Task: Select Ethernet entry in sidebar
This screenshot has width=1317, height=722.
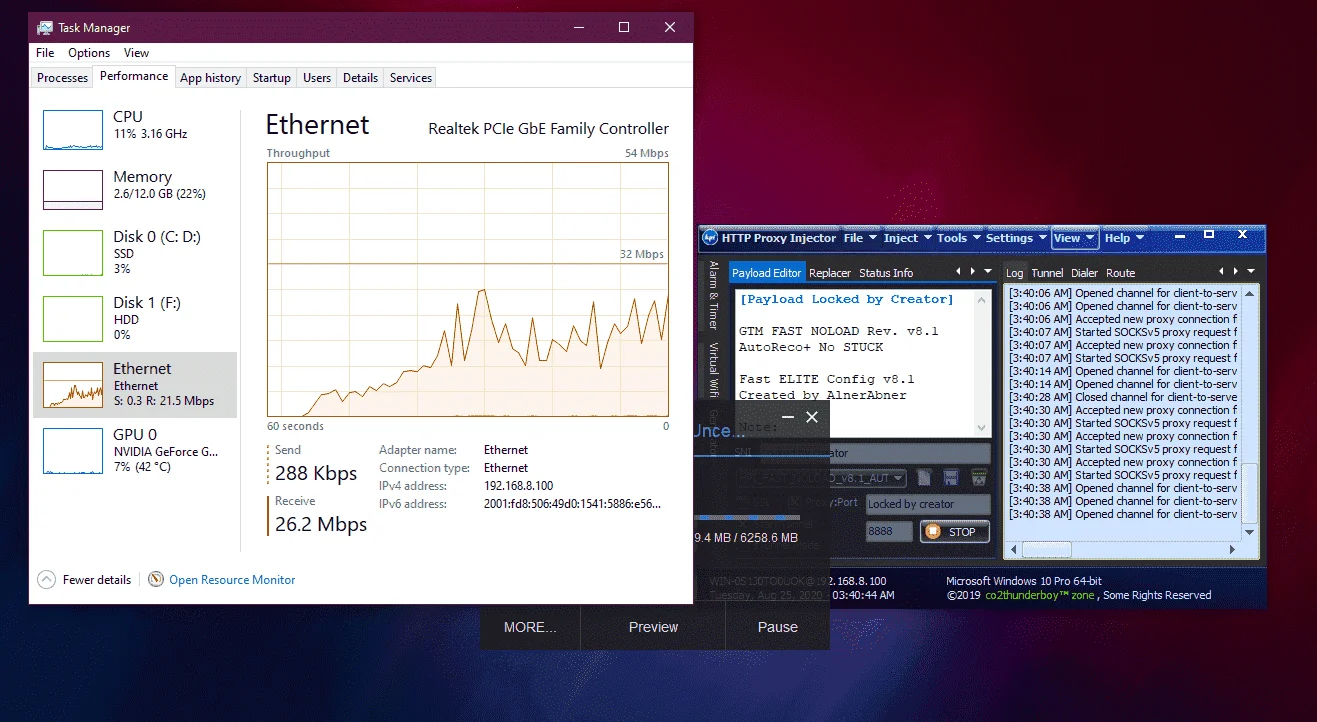Action: pyautogui.click(x=135, y=384)
